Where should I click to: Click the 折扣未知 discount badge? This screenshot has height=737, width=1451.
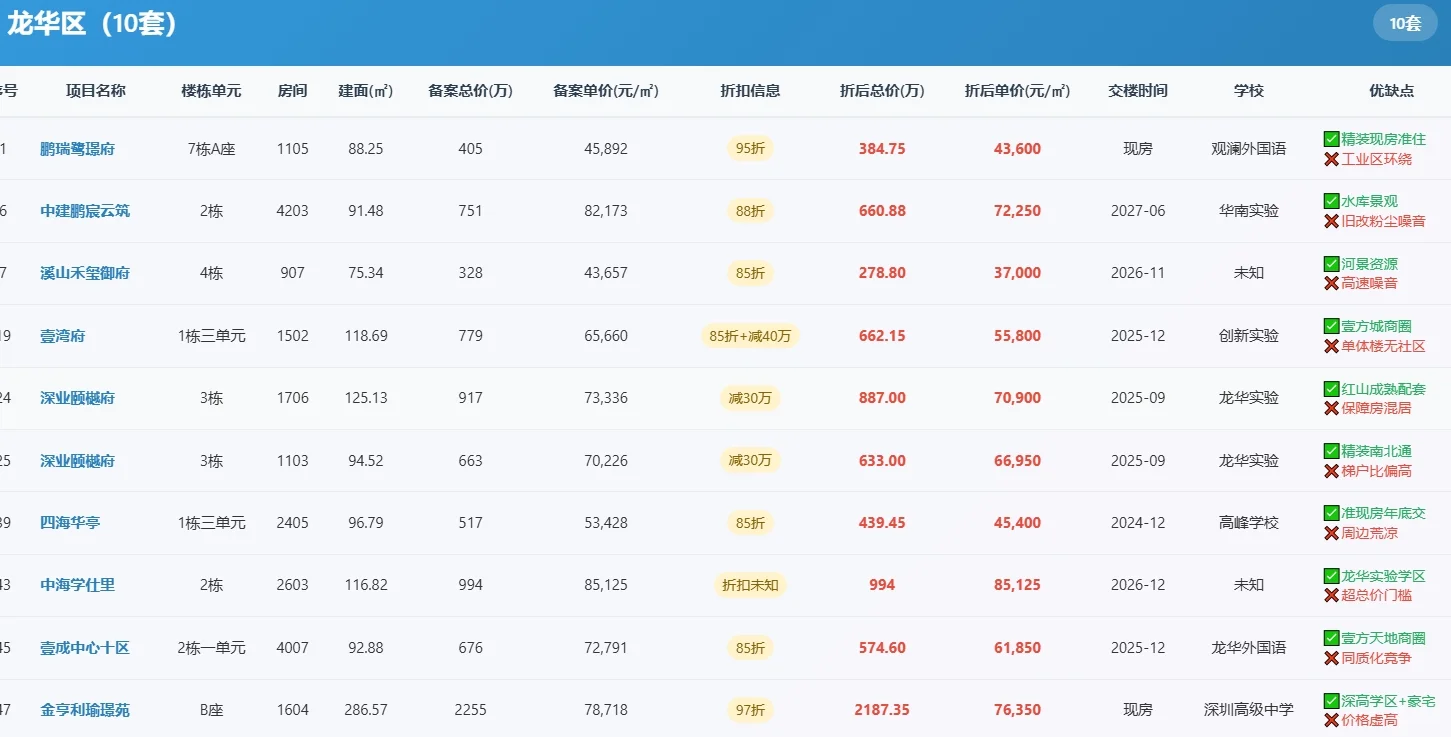click(750, 585)
